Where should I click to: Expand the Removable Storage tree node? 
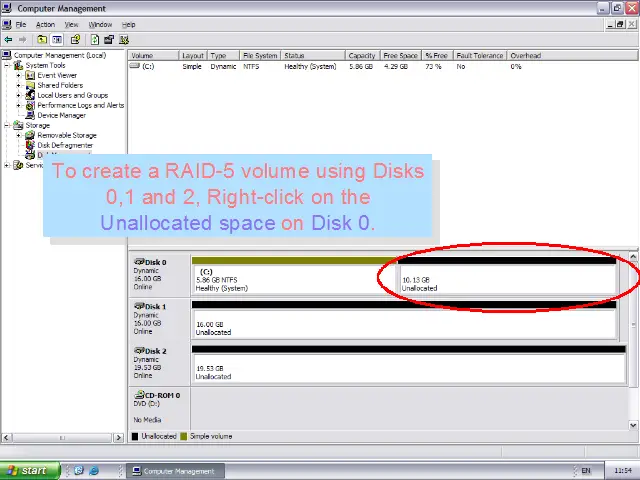pyautogui.click(x=19, y=136)
